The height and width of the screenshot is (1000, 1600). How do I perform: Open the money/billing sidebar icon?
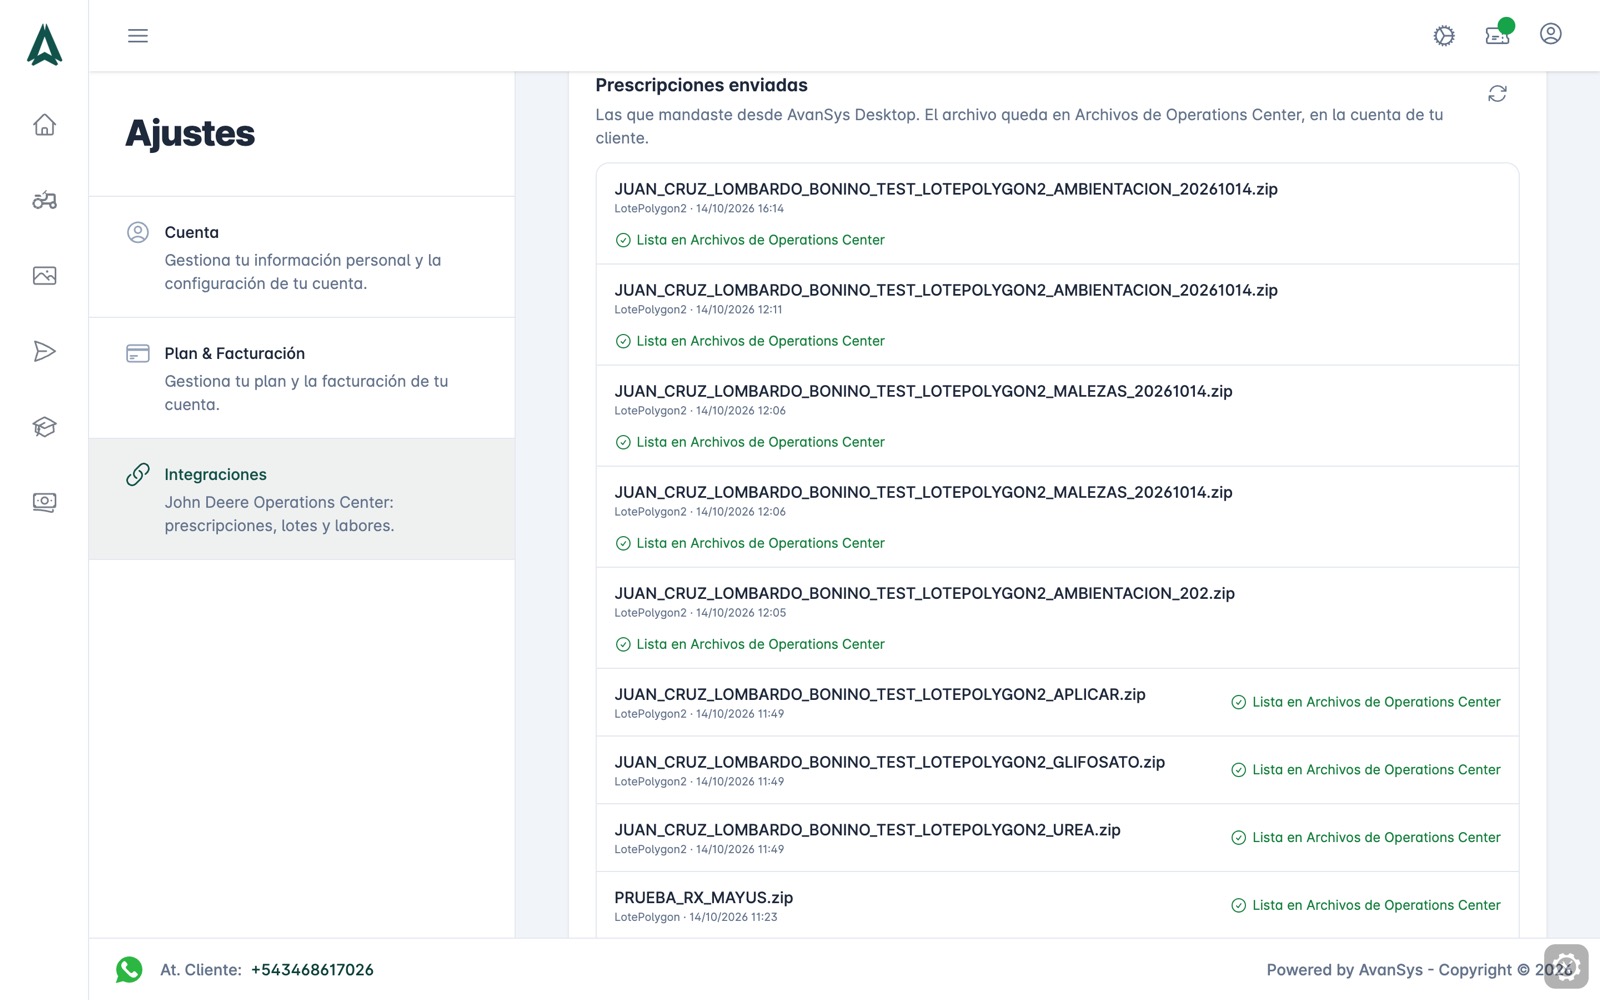(44, 502)
